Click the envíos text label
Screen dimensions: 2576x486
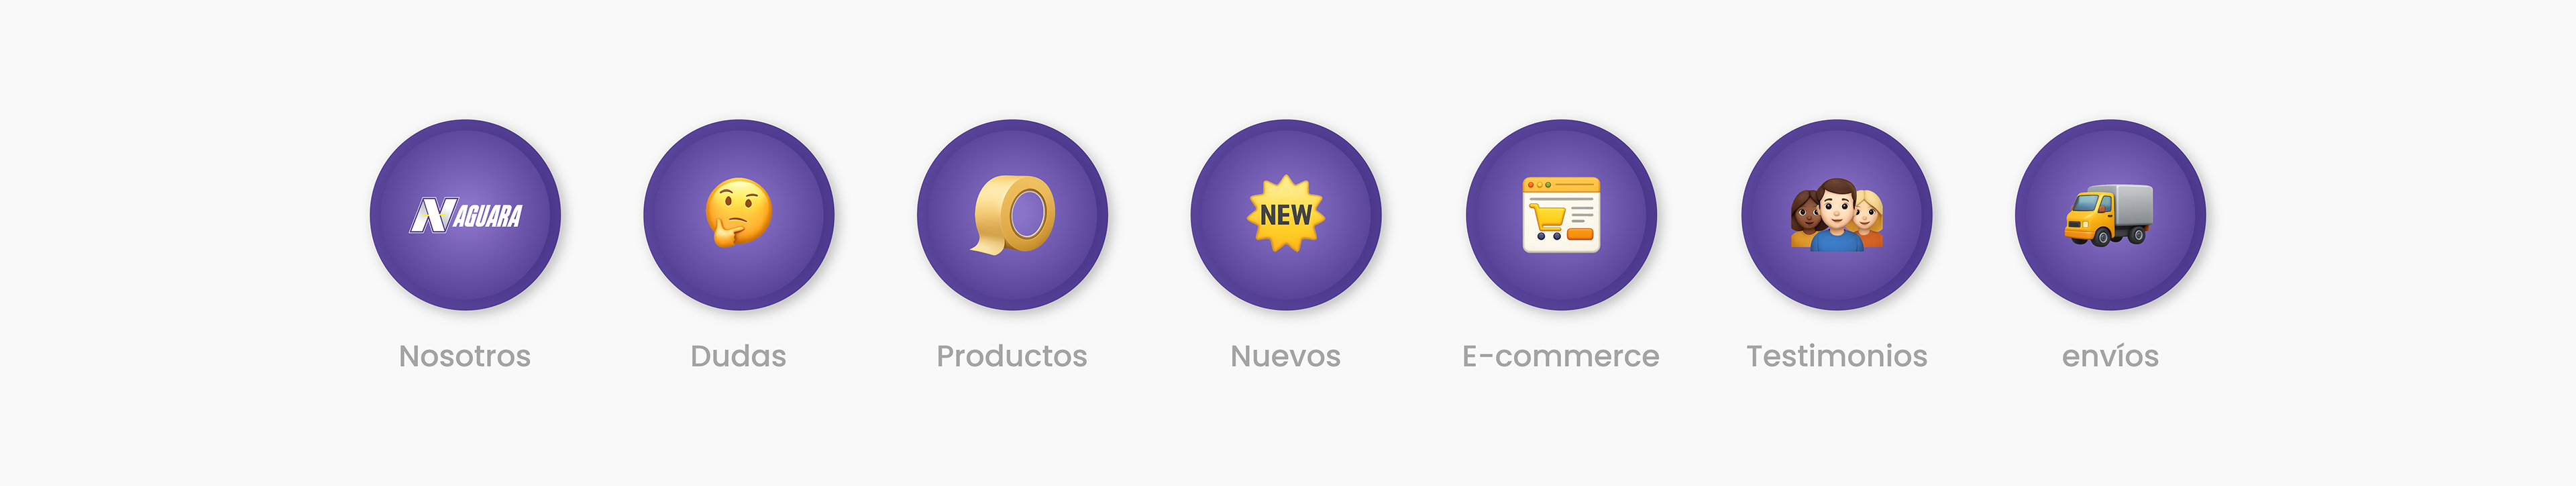click(x=2110, y=356)
